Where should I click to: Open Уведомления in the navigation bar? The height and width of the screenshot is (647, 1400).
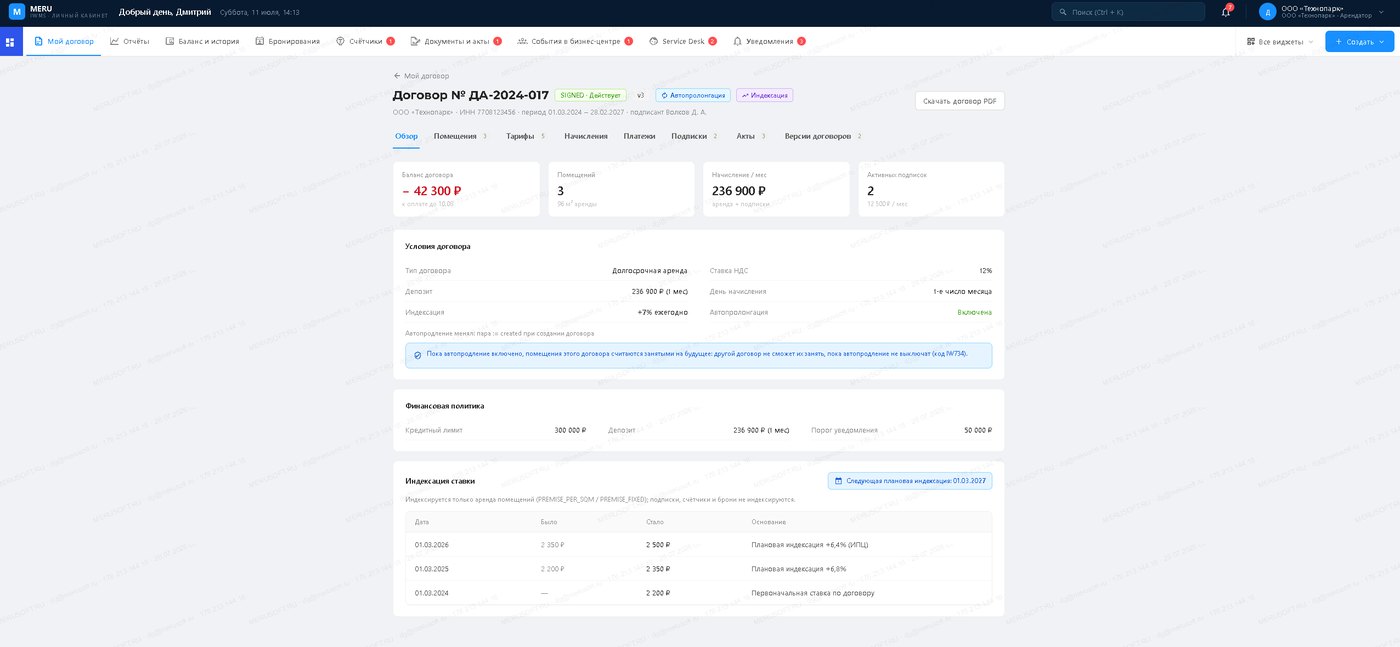769,41
